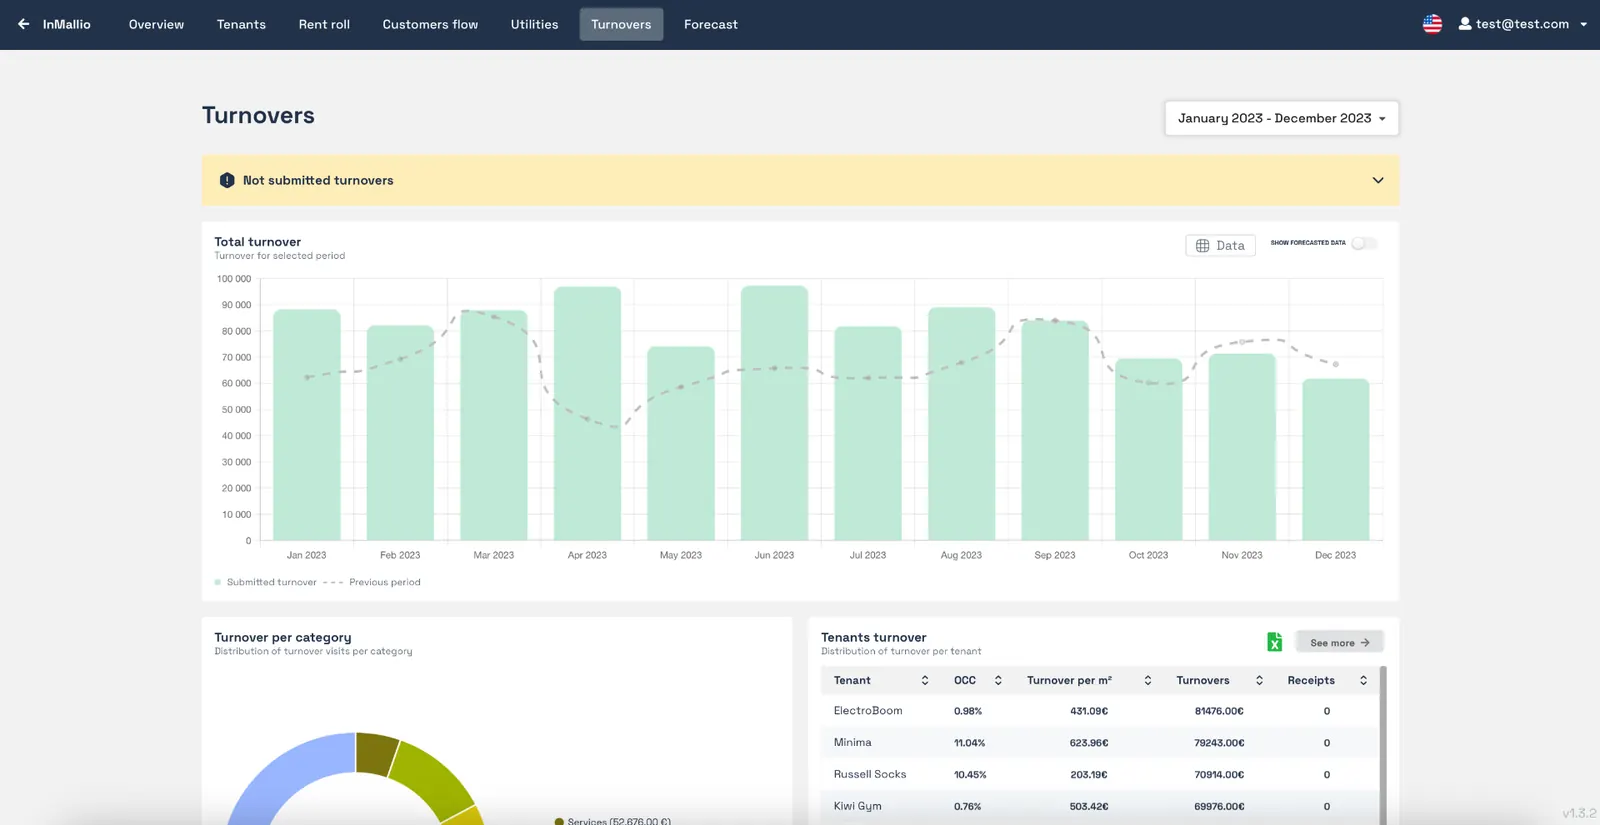Viewport: 1600px width, 825px height.
Task: Click the See more button
Action: coord(1339,642)
